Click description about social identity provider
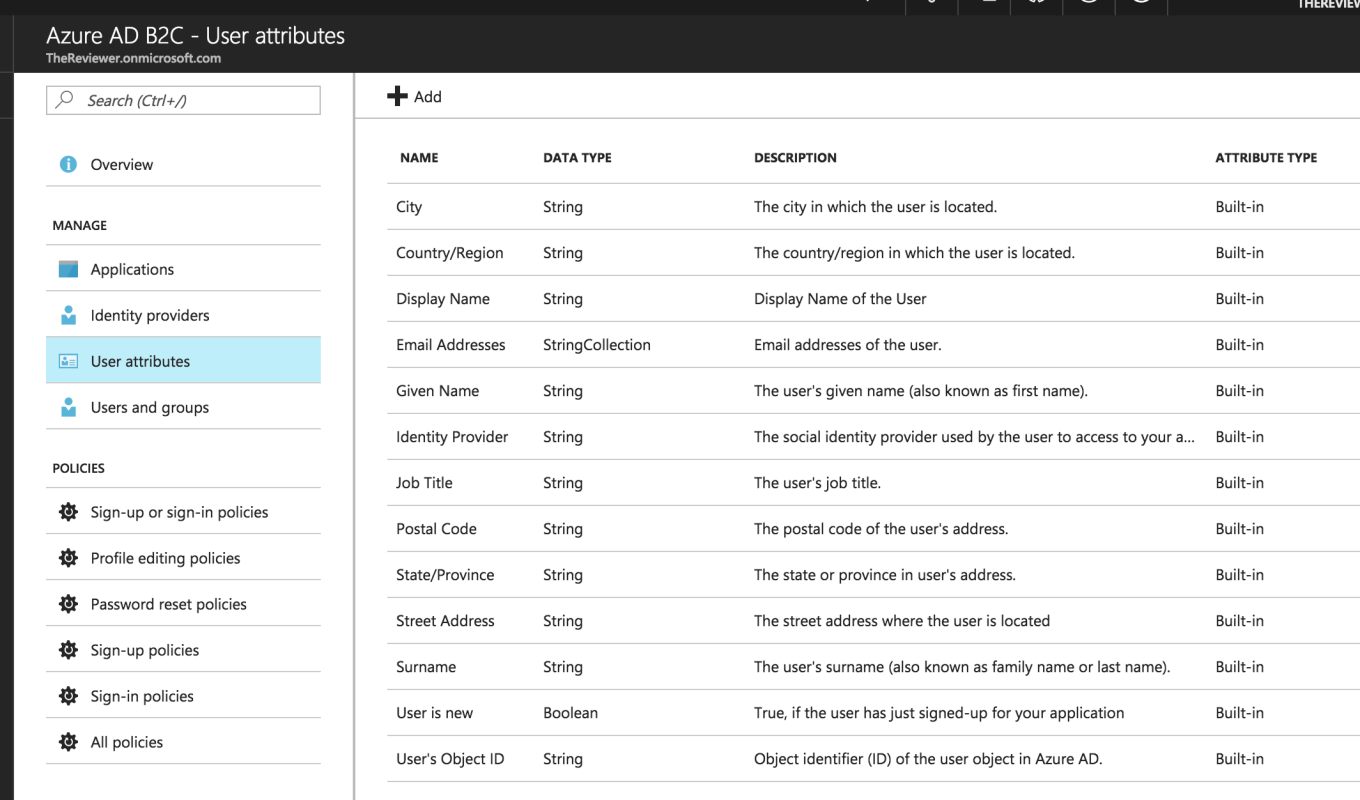Screen dimensions: 1360x800 pyautogui.click(x=974, y=437)
